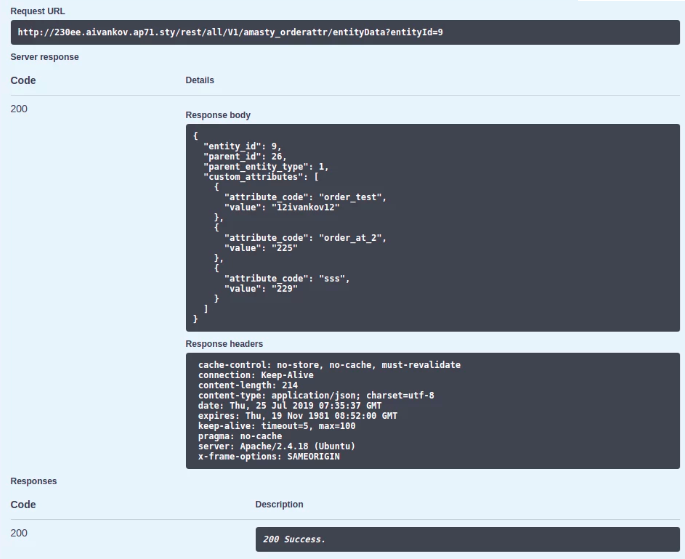
Task: Click the cache-control header line
Action: click(x=329, y=365)
